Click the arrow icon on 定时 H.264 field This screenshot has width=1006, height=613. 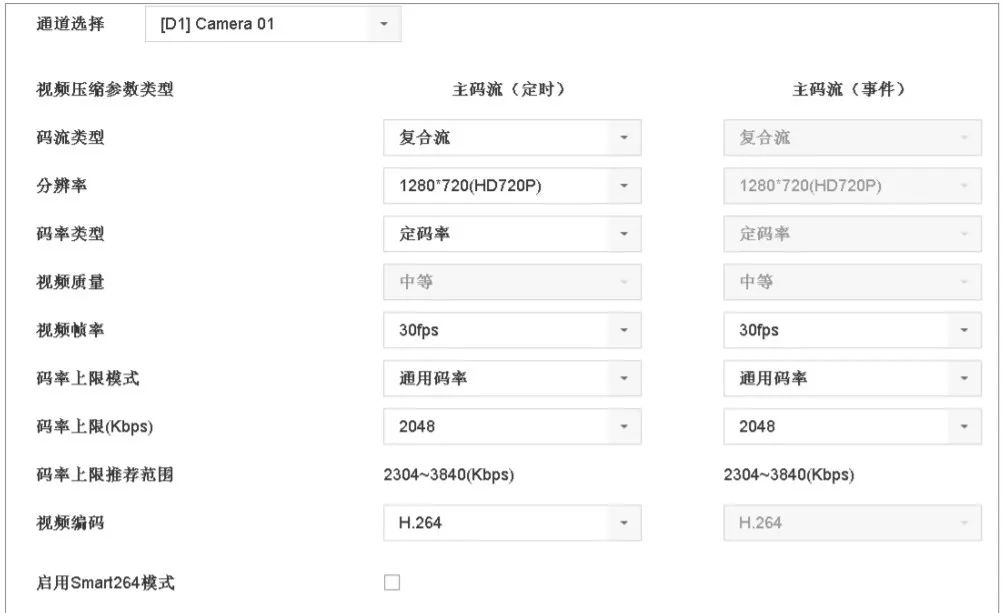624,522
